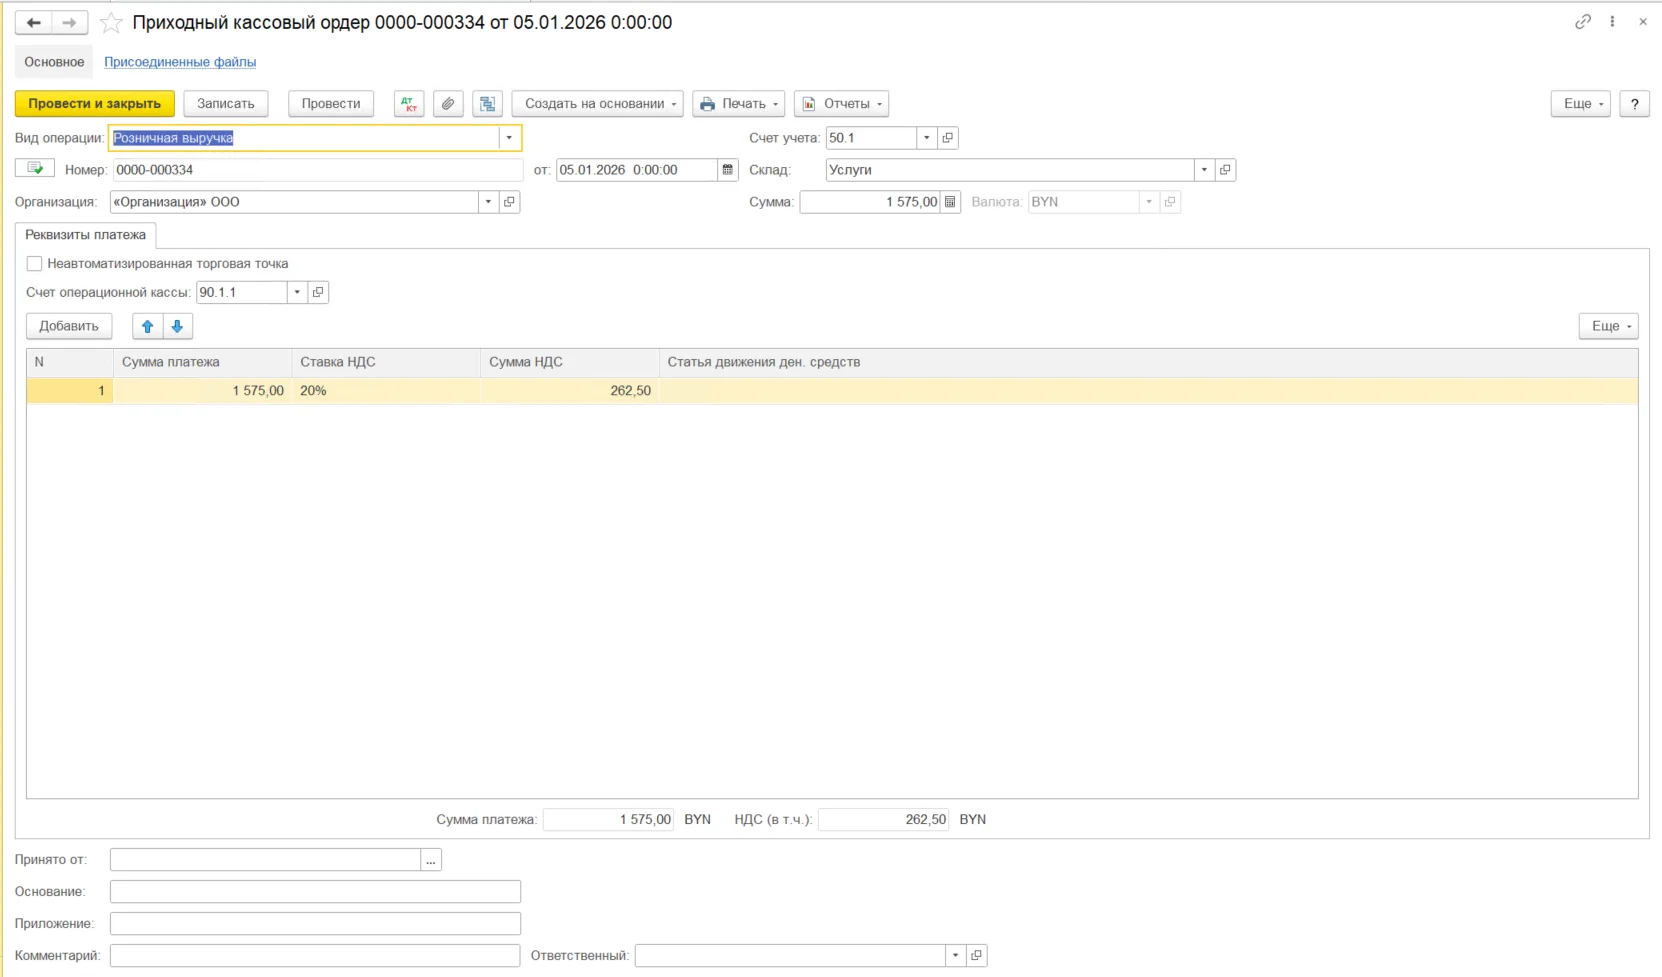The width and height of the screenshot is (1662, 977).
Task: Open Счет учета 50.1 account details icon
Action: click(x=948, y=138)
